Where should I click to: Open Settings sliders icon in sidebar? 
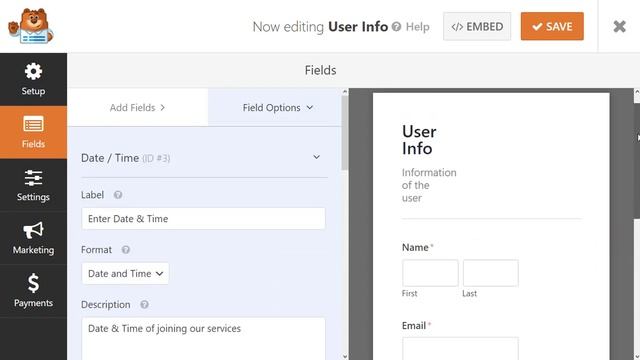coord(33,178)
